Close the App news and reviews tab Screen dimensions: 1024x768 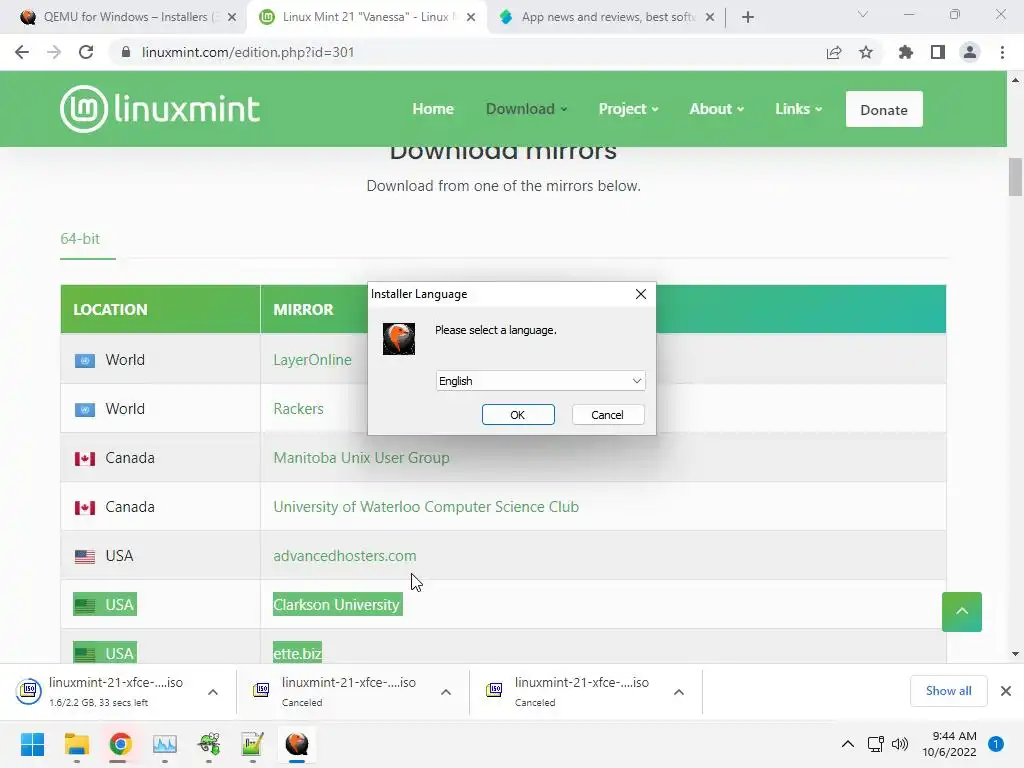(x=710, y=17)
